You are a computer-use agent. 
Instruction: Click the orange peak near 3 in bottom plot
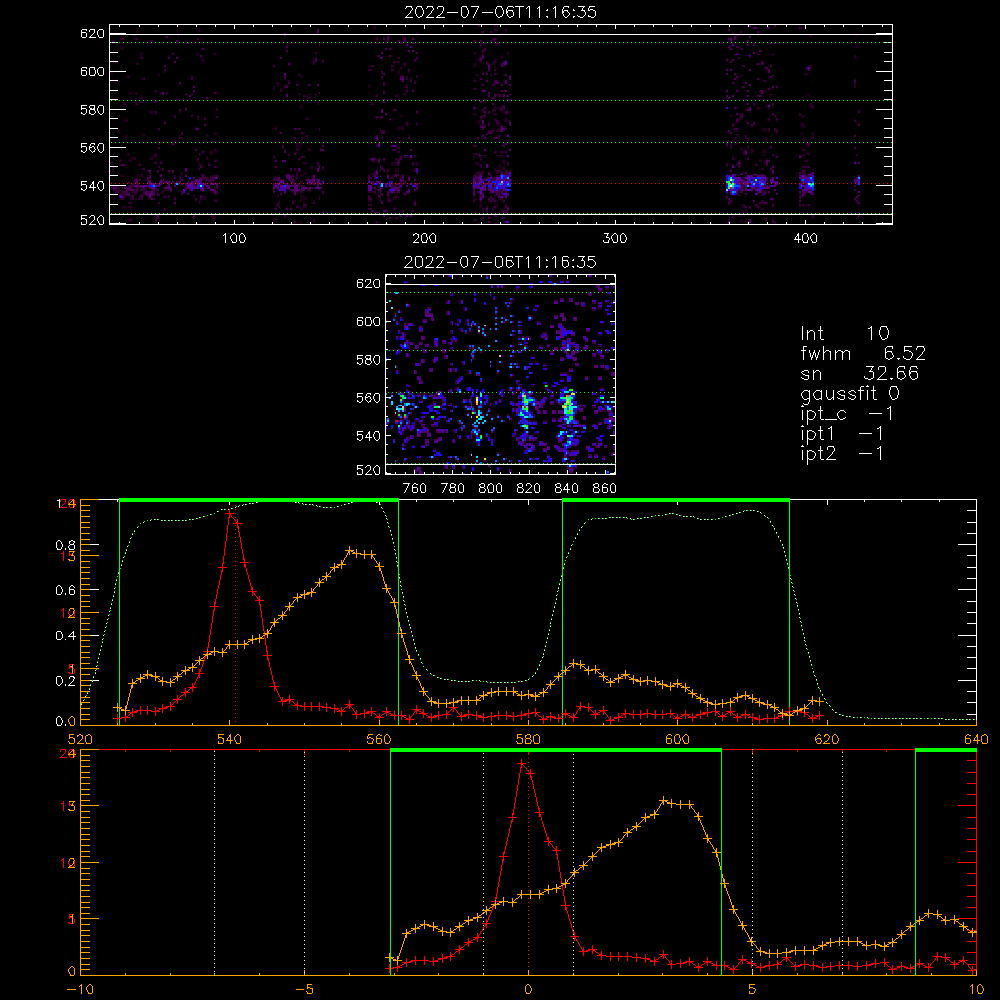(664, 800)
